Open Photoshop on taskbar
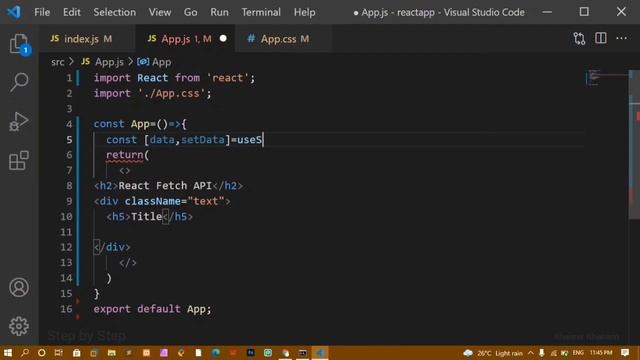 251,353
